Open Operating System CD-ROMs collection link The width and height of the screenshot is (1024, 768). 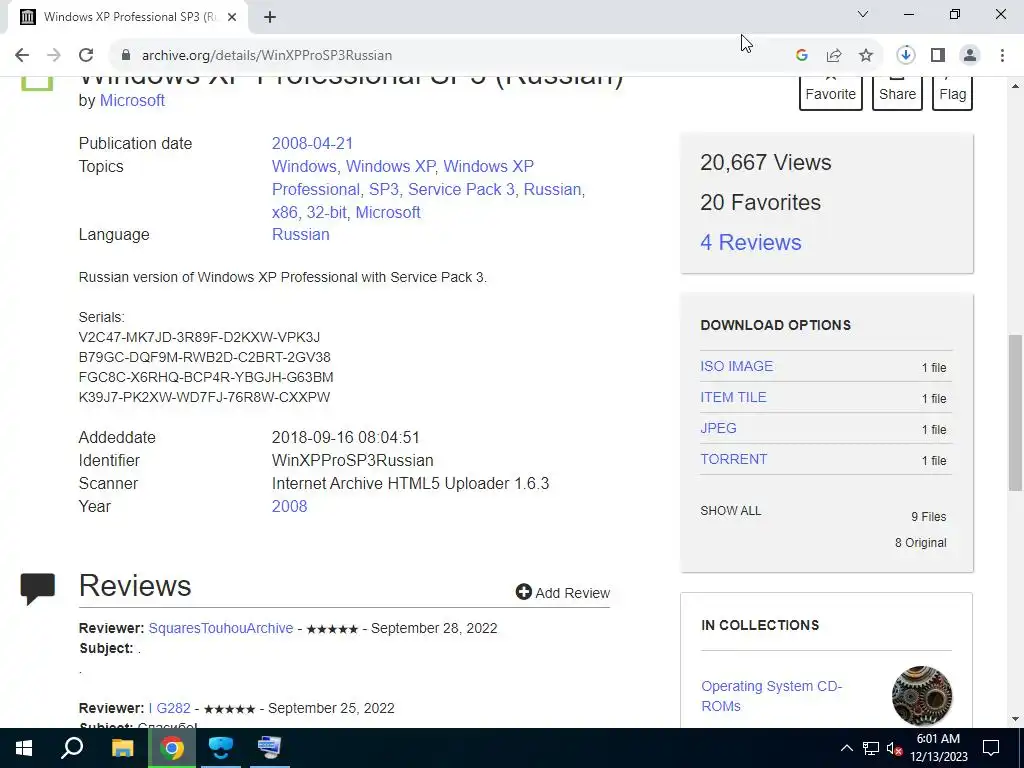(x=771, y=696)
